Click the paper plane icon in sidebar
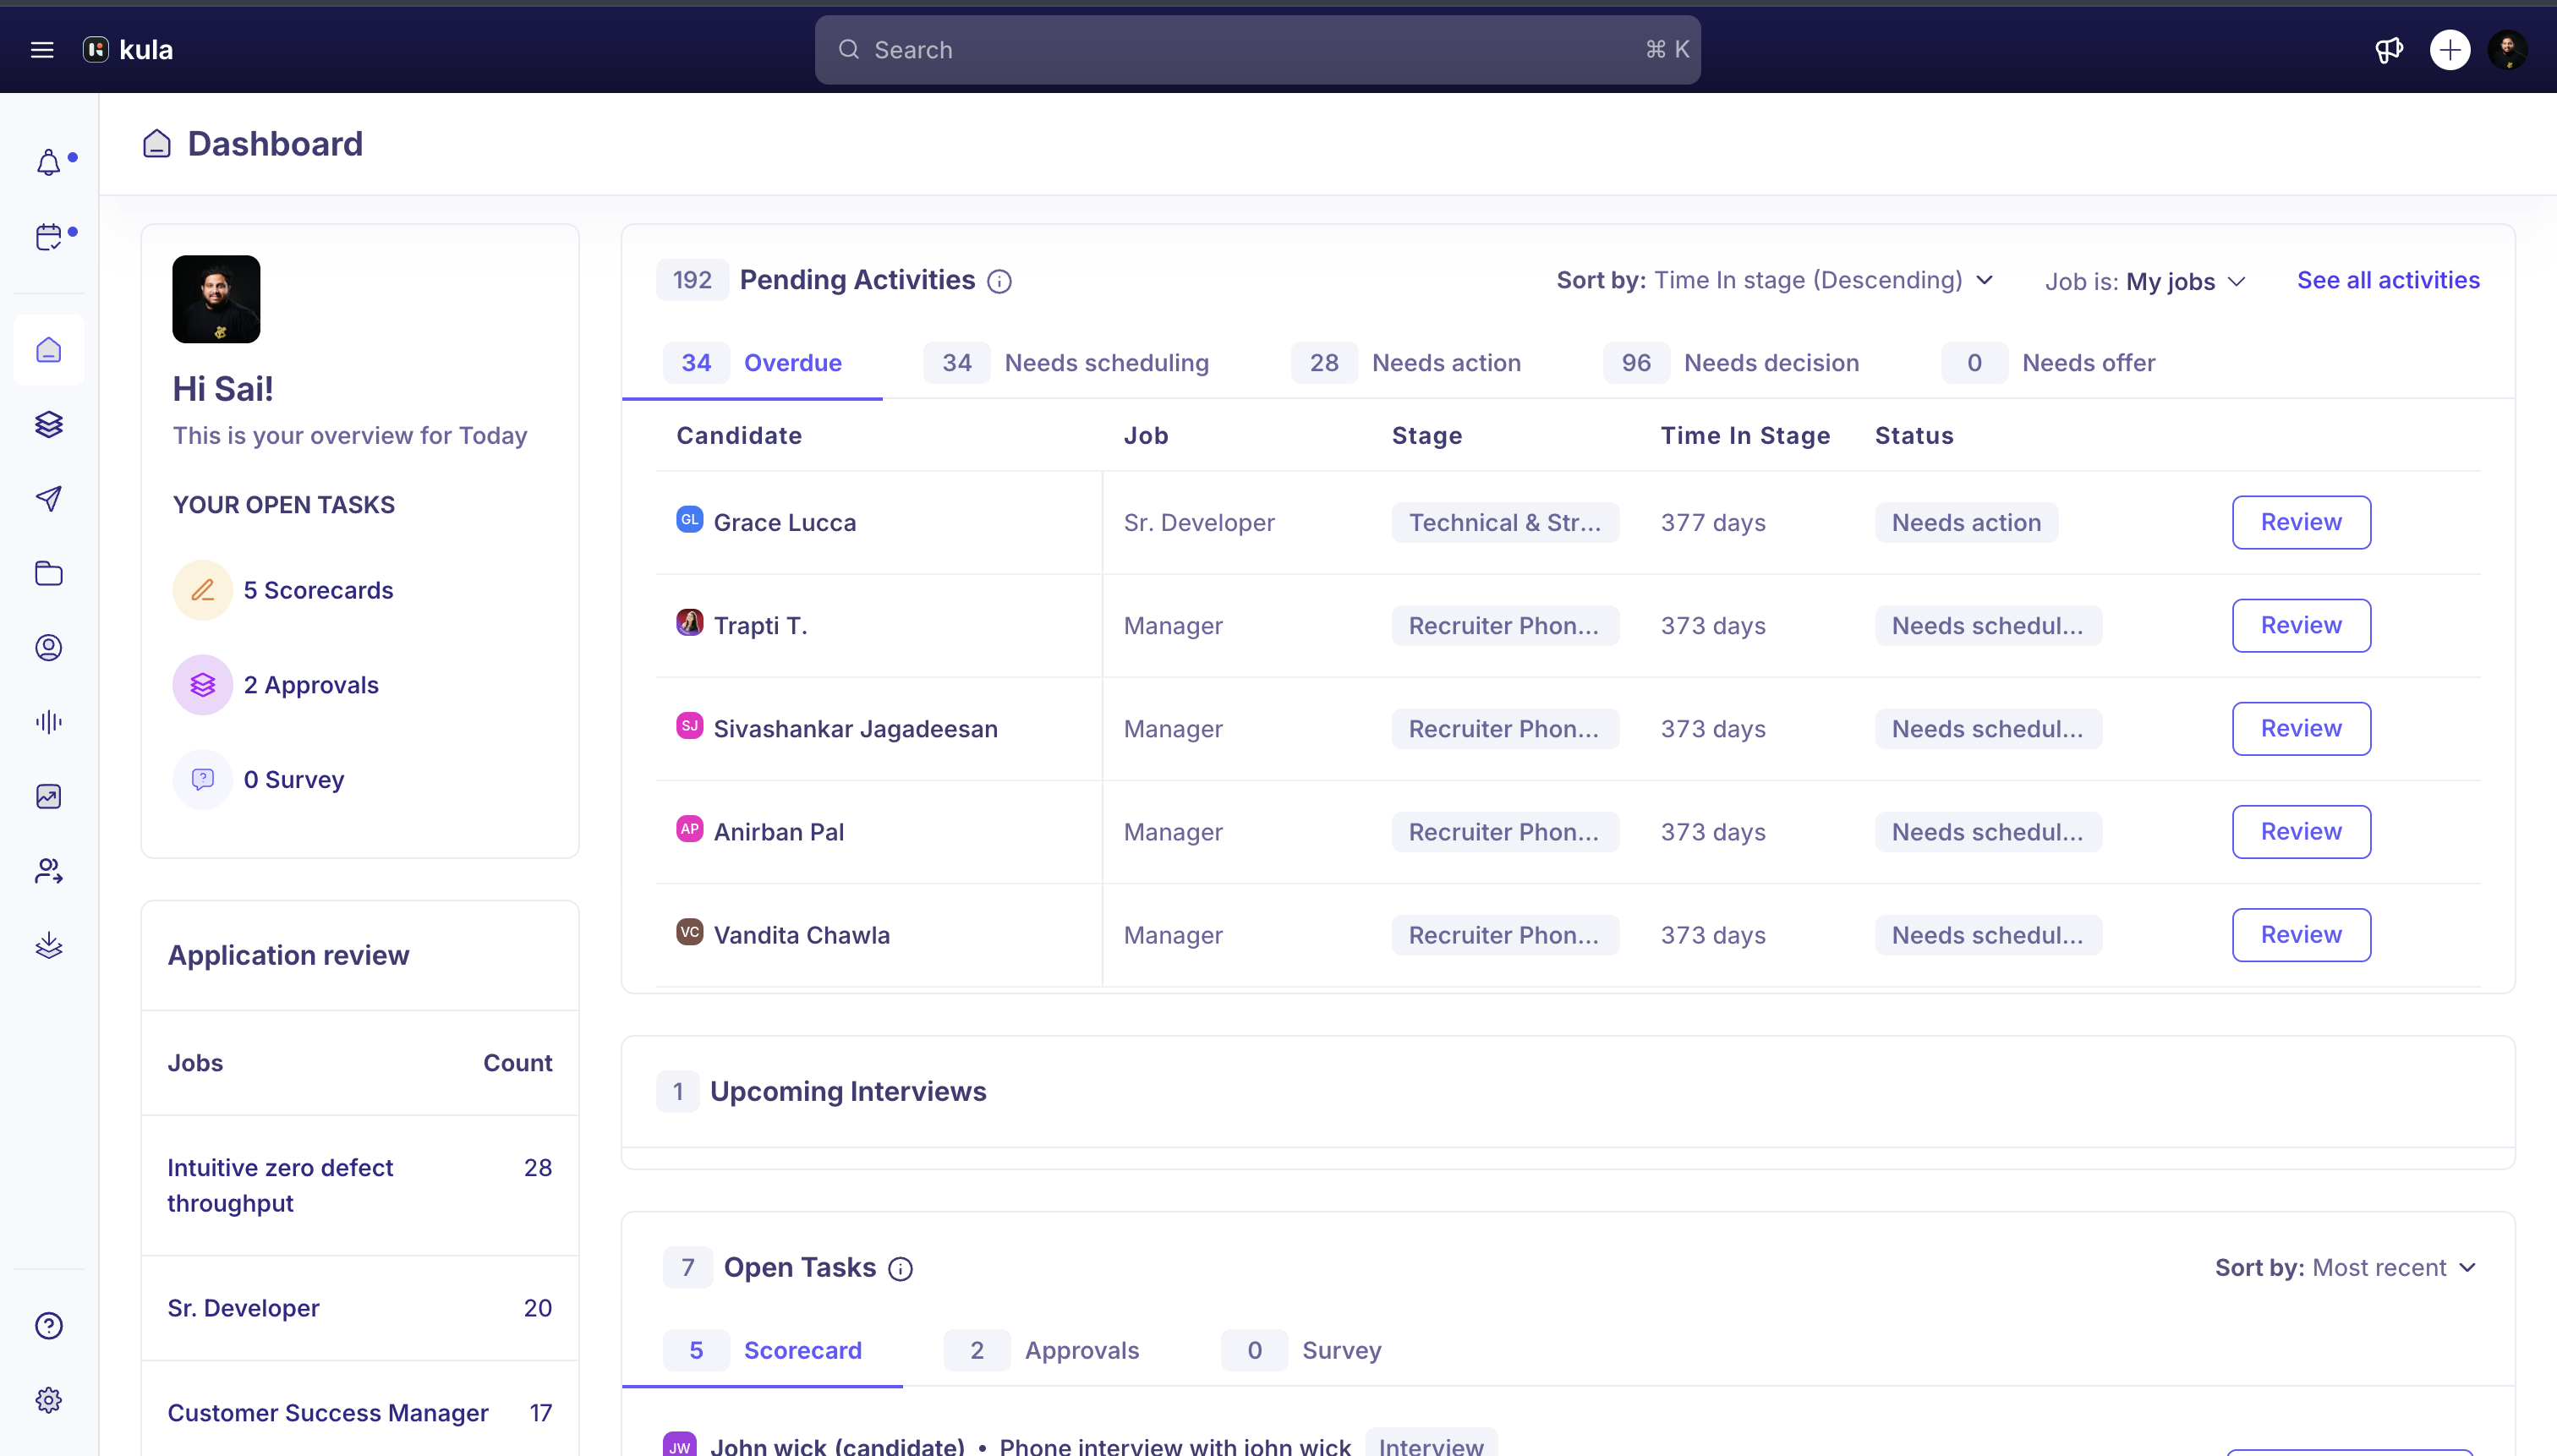This screenshot has width=2557, height=1456. click(48, 498)
